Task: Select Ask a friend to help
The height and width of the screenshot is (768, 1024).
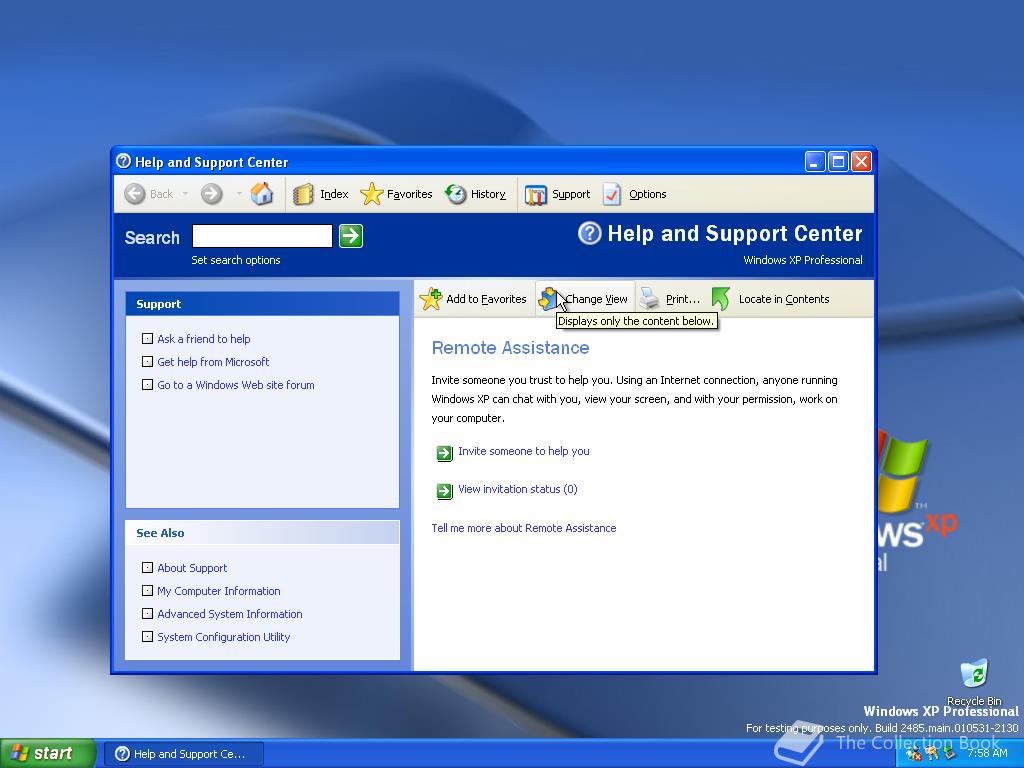Action: click(204, 339)
